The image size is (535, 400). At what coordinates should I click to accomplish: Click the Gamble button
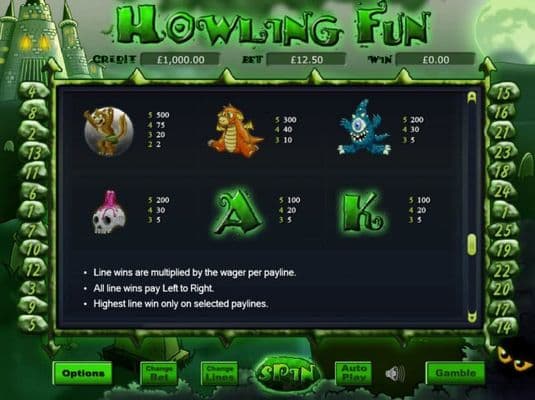[456, 373]
